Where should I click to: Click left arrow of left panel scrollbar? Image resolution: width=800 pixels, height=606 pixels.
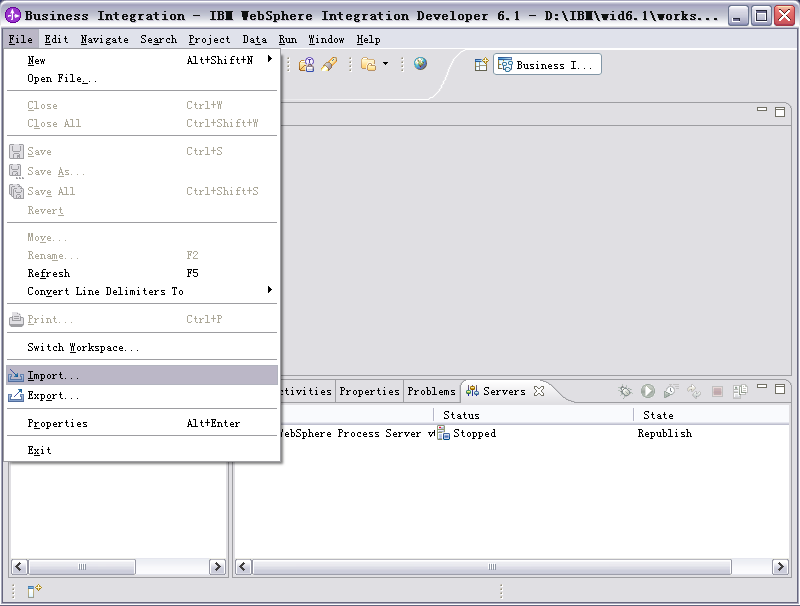(19, 567)
